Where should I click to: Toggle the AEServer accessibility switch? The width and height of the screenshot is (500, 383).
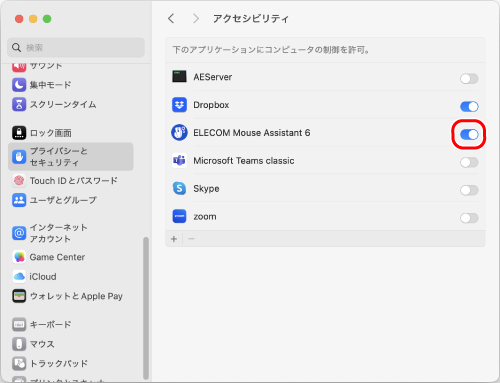[469, 79]
